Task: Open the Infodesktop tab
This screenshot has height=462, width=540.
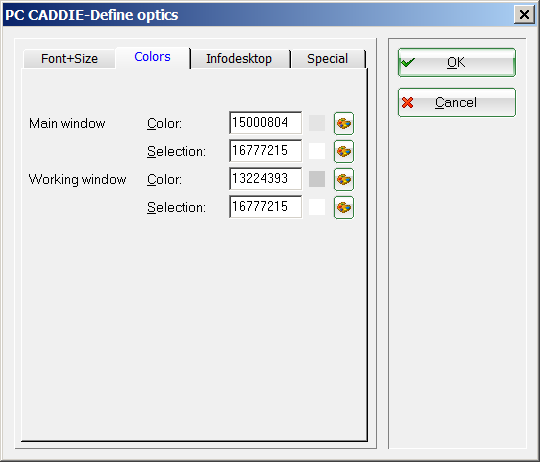Action: coord(239,59)
